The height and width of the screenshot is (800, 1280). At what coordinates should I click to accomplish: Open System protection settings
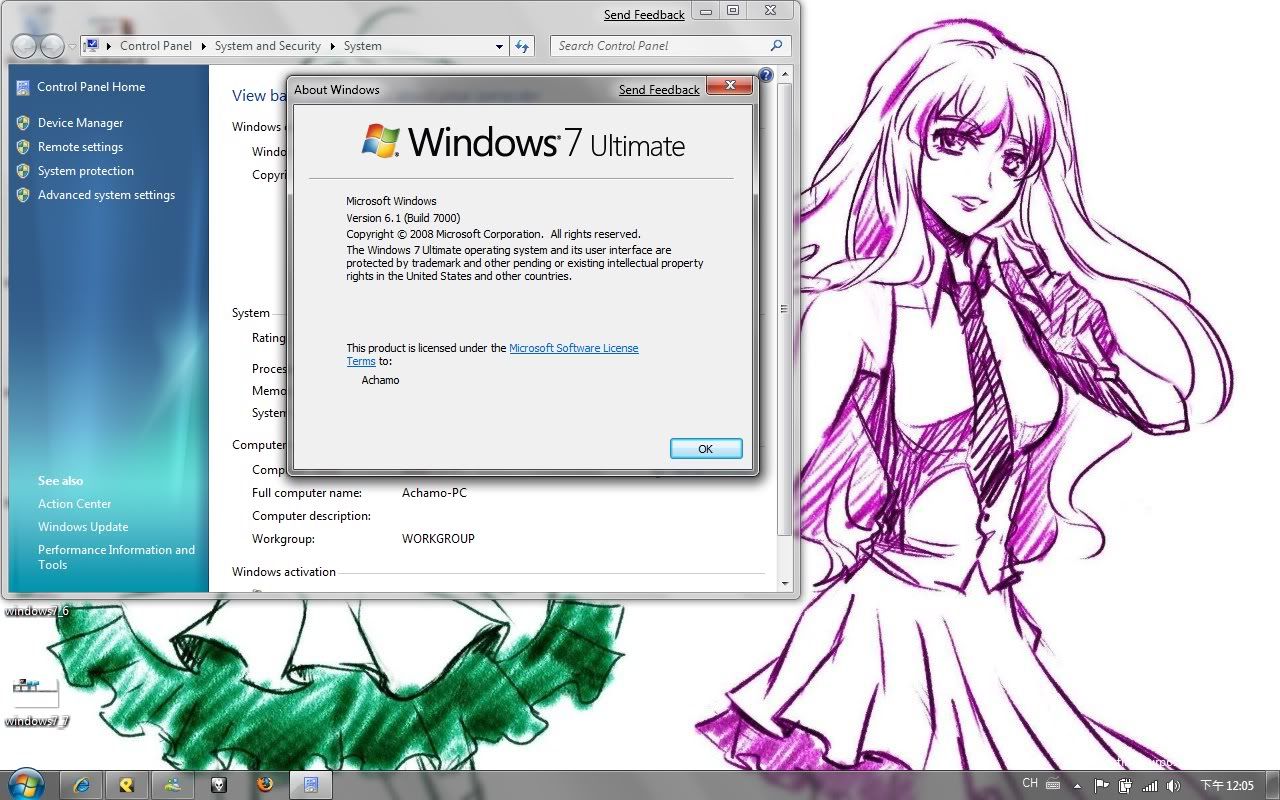pyautogui.click(x=85, y=171)
